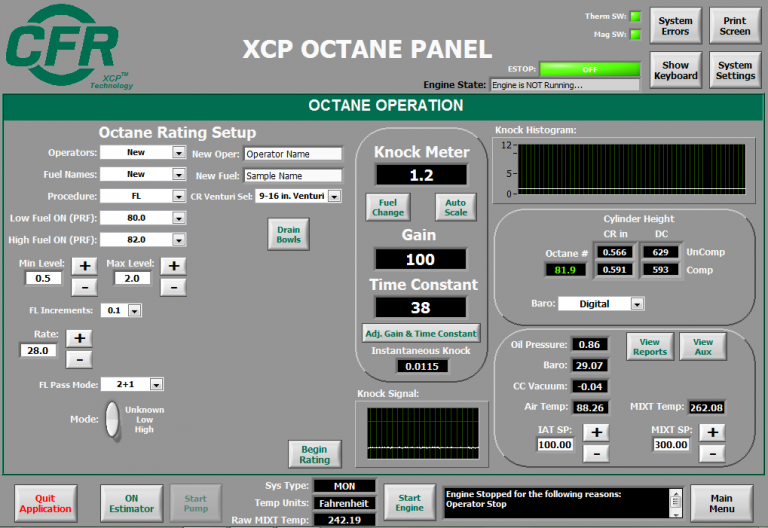Toggle the ON Estimator button
This screenshot has width=768, height=528.
tap(131, 504)
